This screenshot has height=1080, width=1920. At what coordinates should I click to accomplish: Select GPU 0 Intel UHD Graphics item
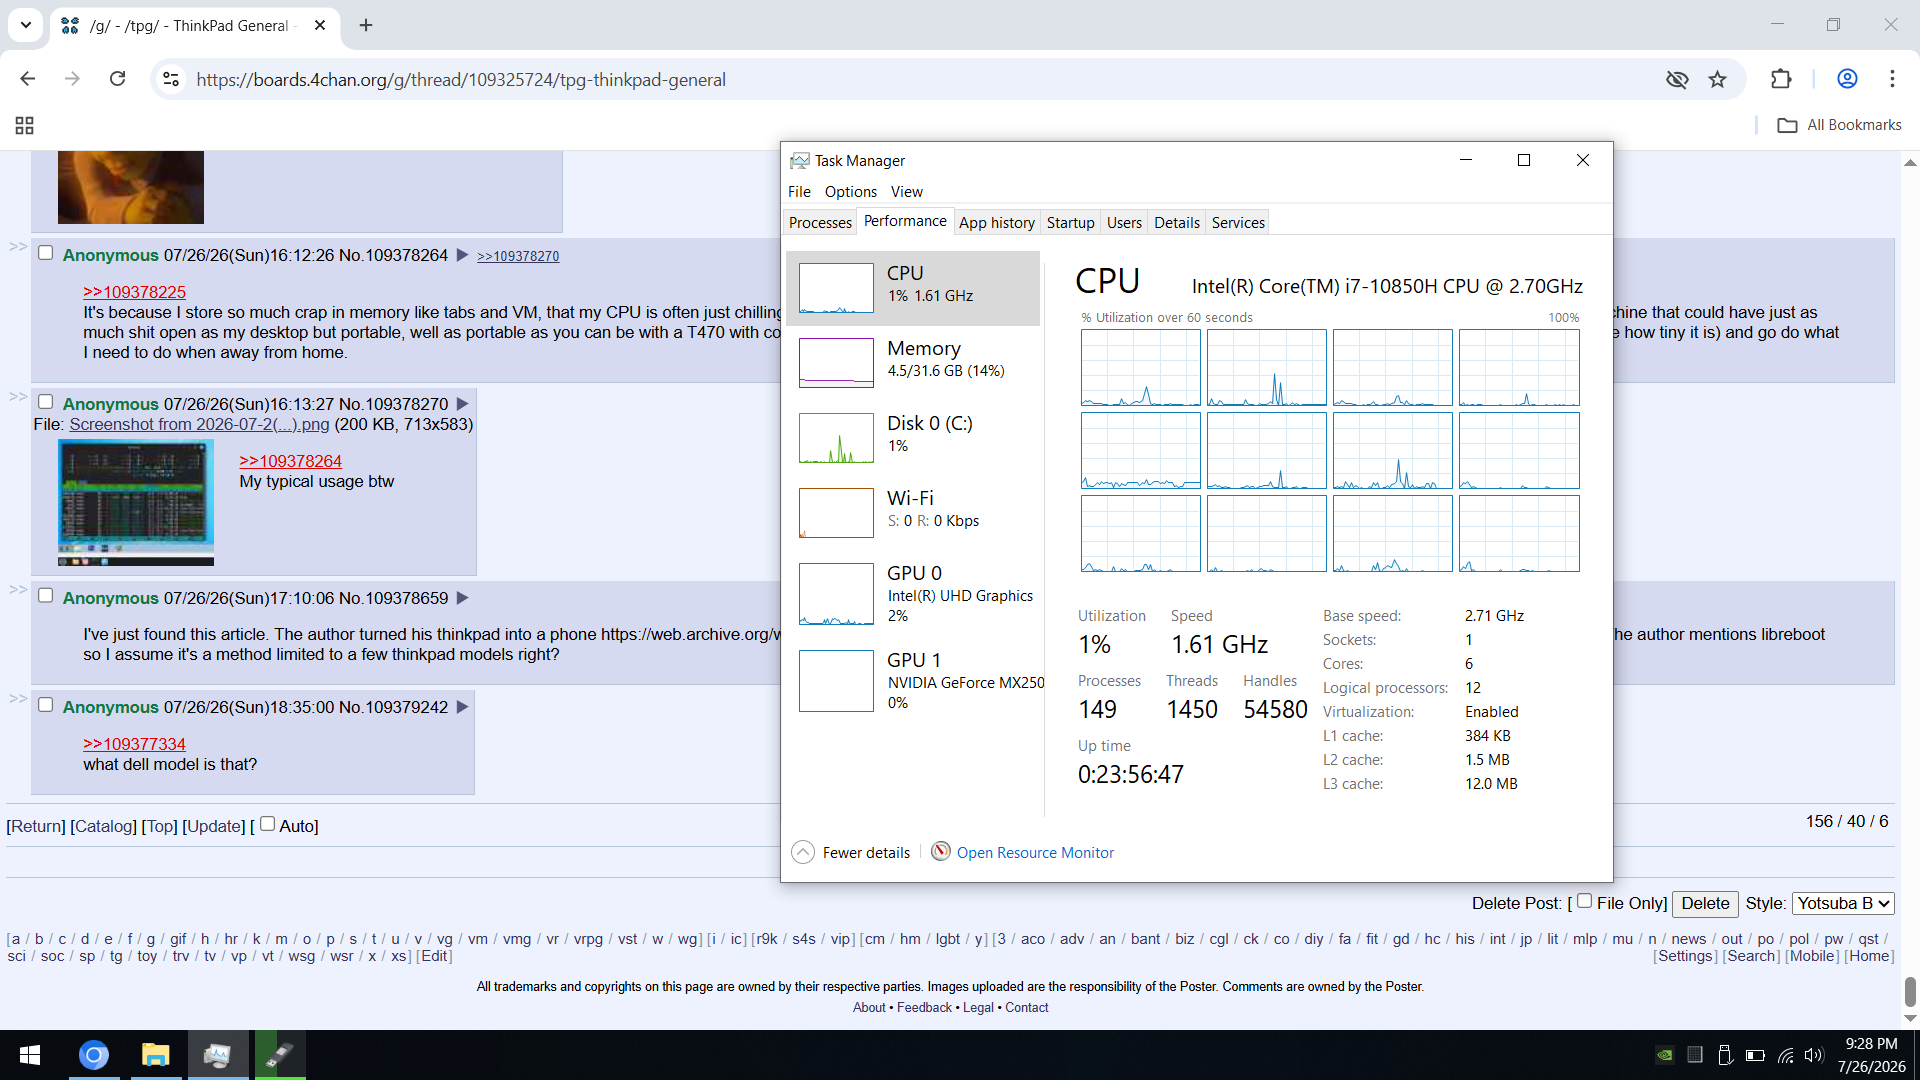913,593
